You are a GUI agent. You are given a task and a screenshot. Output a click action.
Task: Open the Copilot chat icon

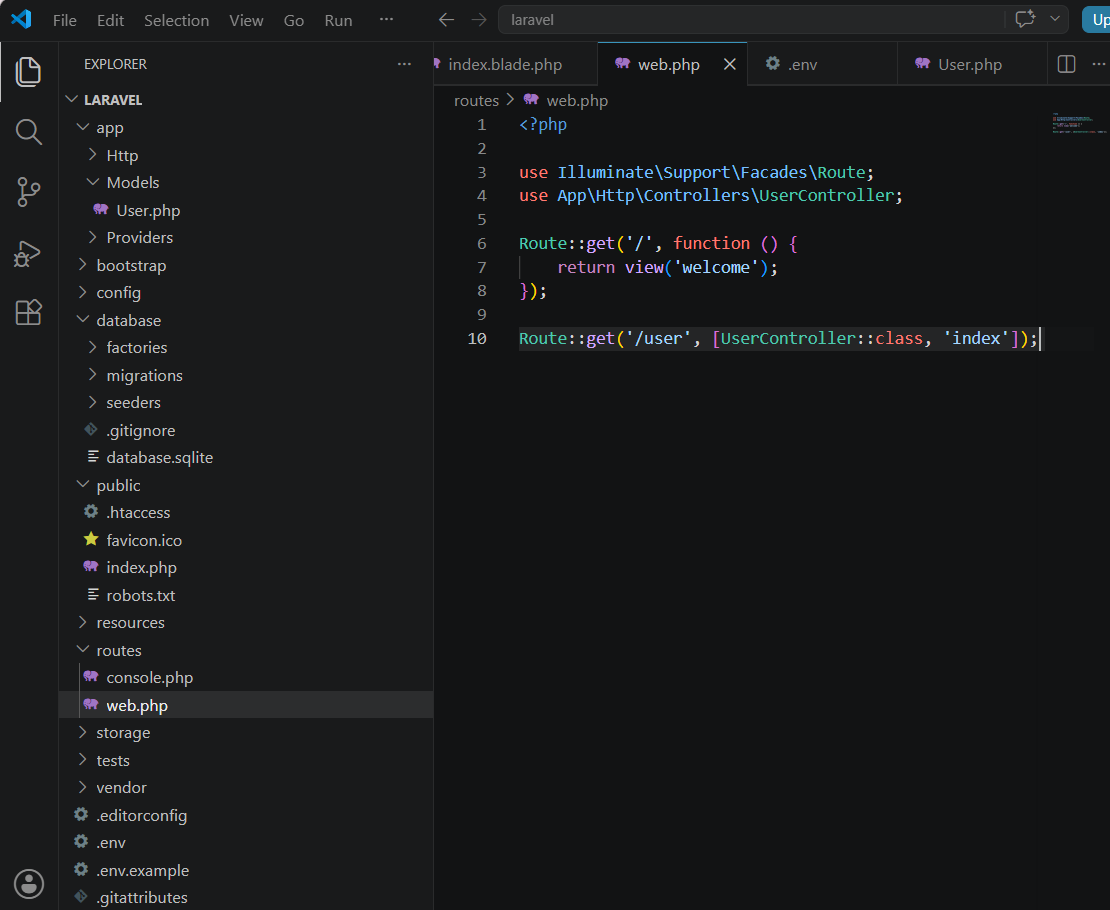click(1024, 19)
